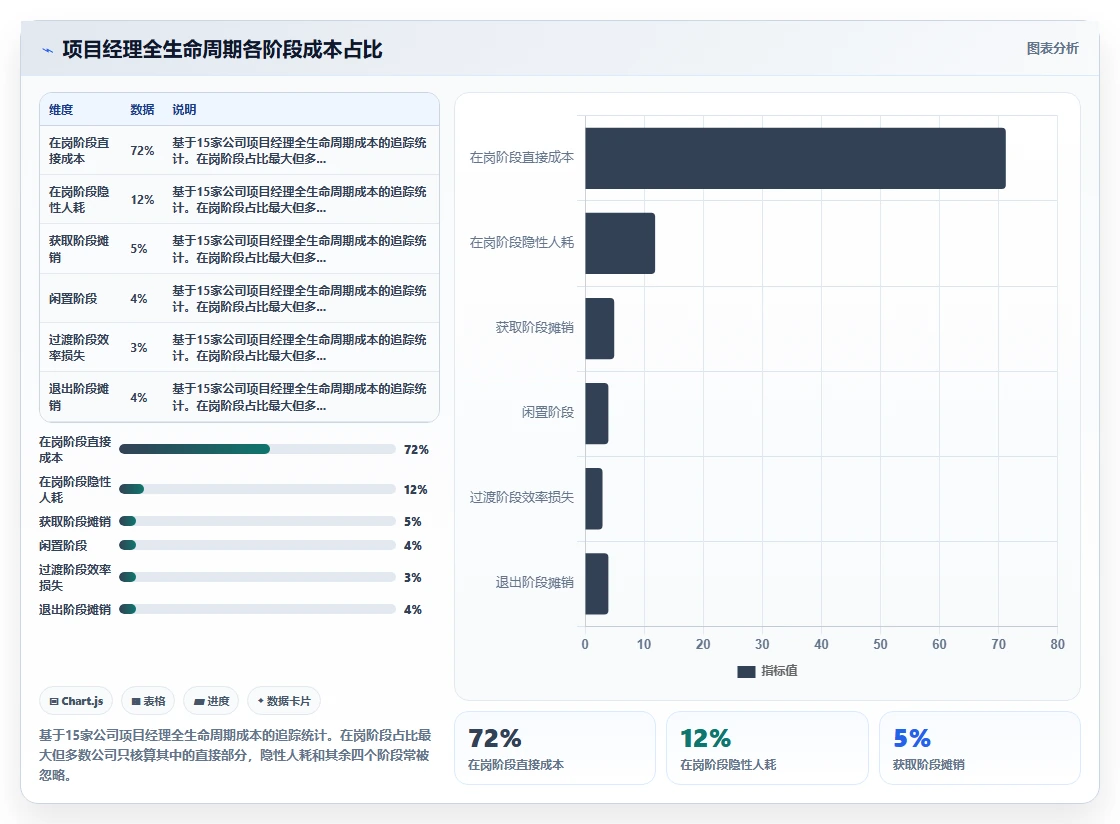Click the 获取阶段摊销 progress bar
The height and width of the screenshot is (824, 1120).
[257, 521]
